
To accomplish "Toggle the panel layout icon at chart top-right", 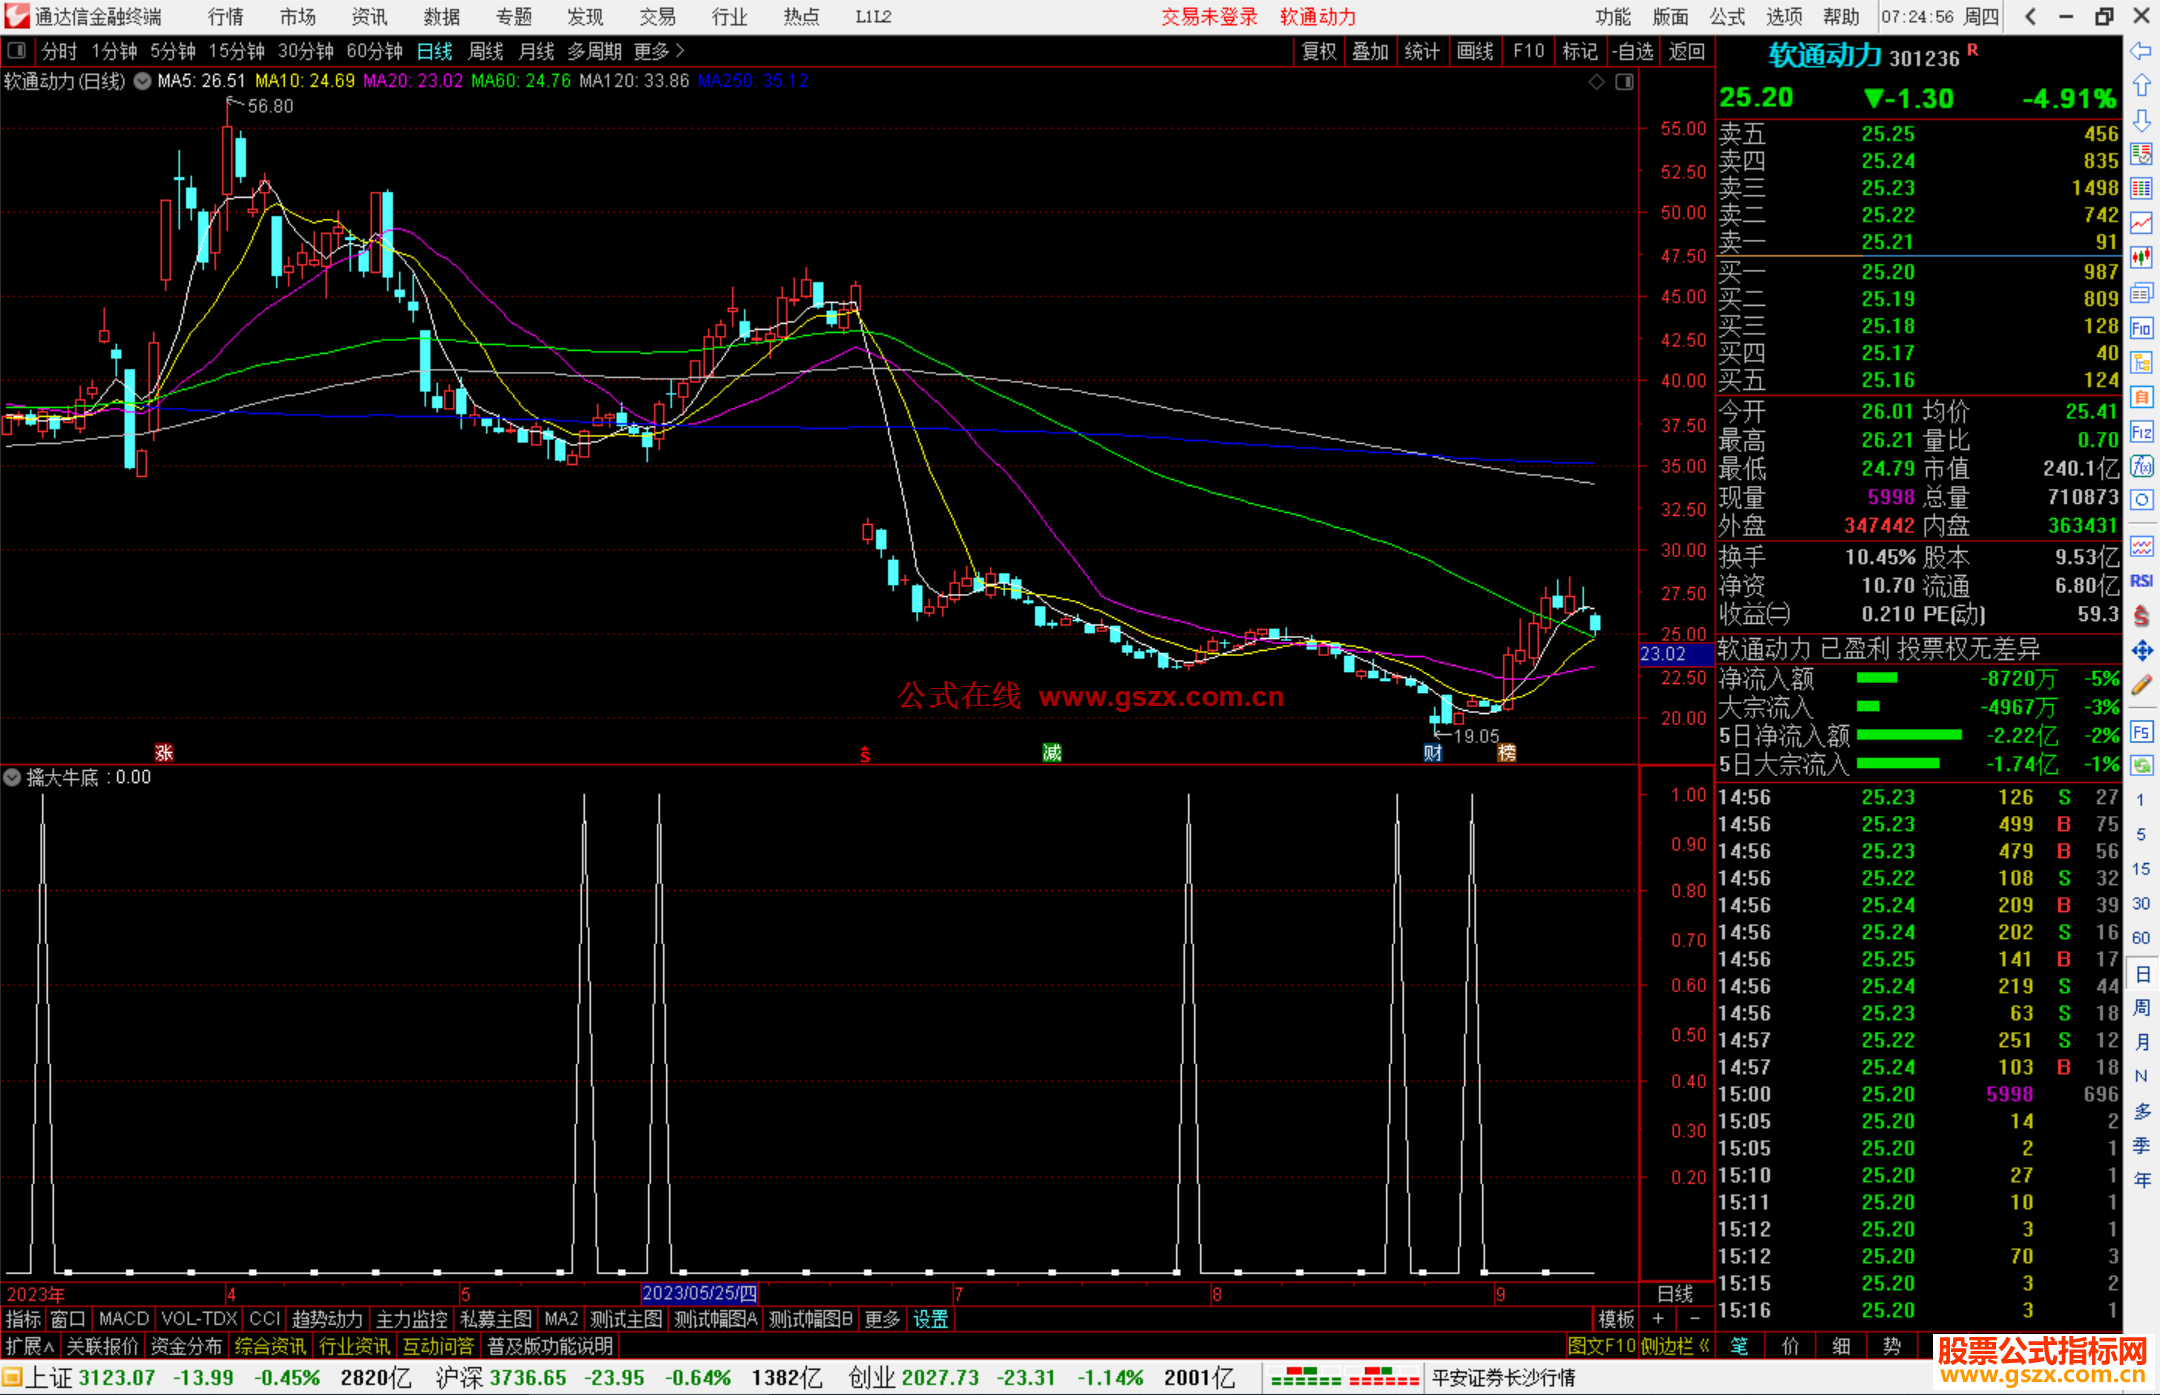I will click(x=1624, y=81).
